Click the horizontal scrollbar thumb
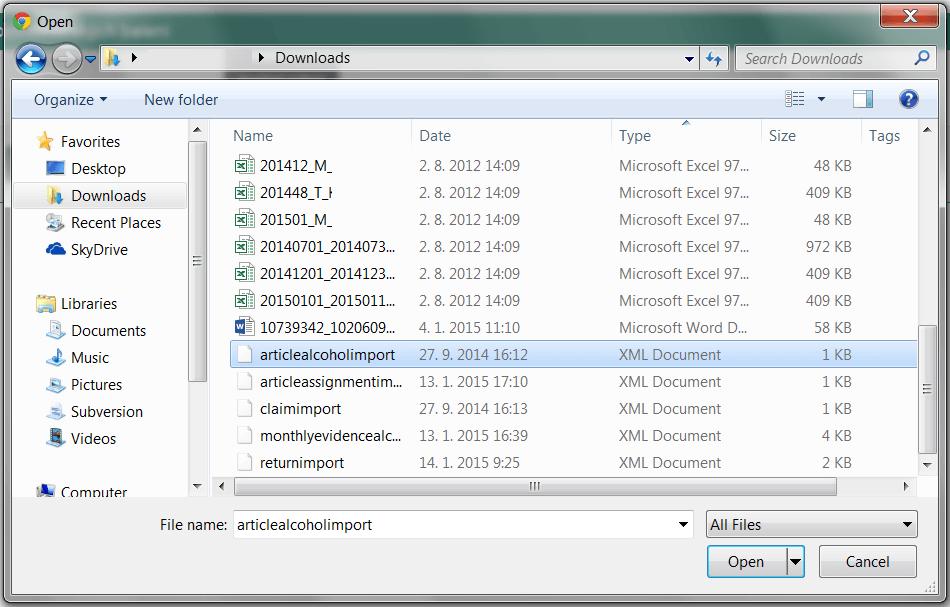Image resolution: width=950 pixels, height=607 pixels. coord(535,486)
